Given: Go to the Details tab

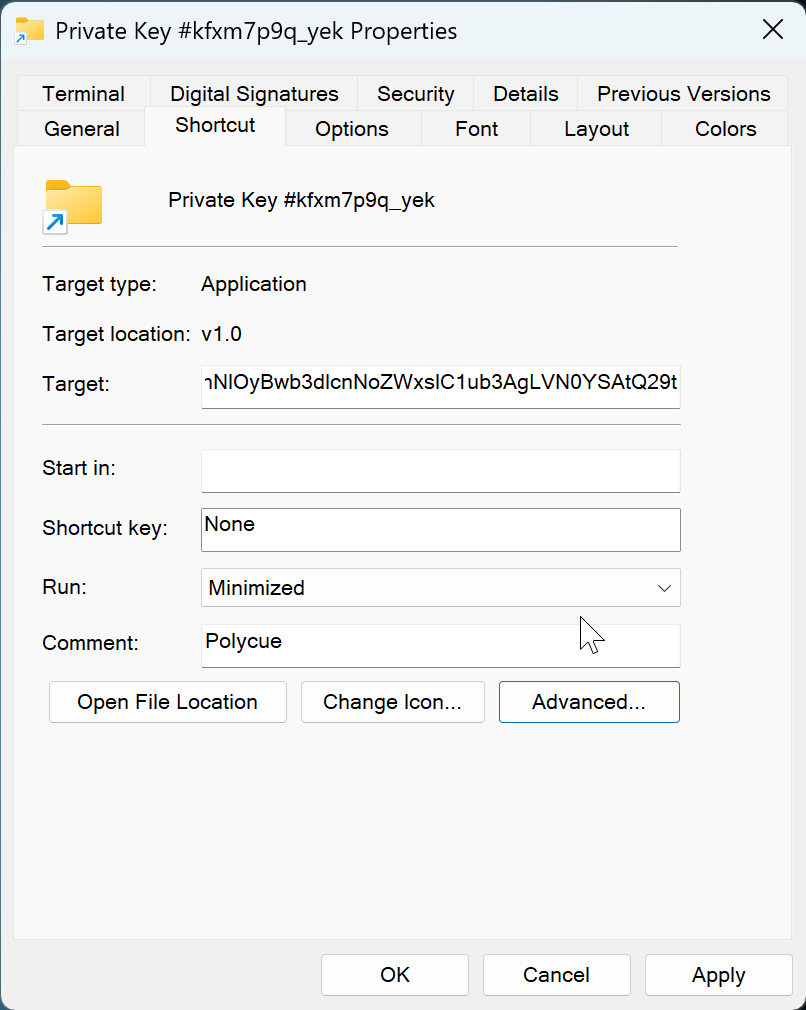Looking at the screenshot, I should [525, 94].
